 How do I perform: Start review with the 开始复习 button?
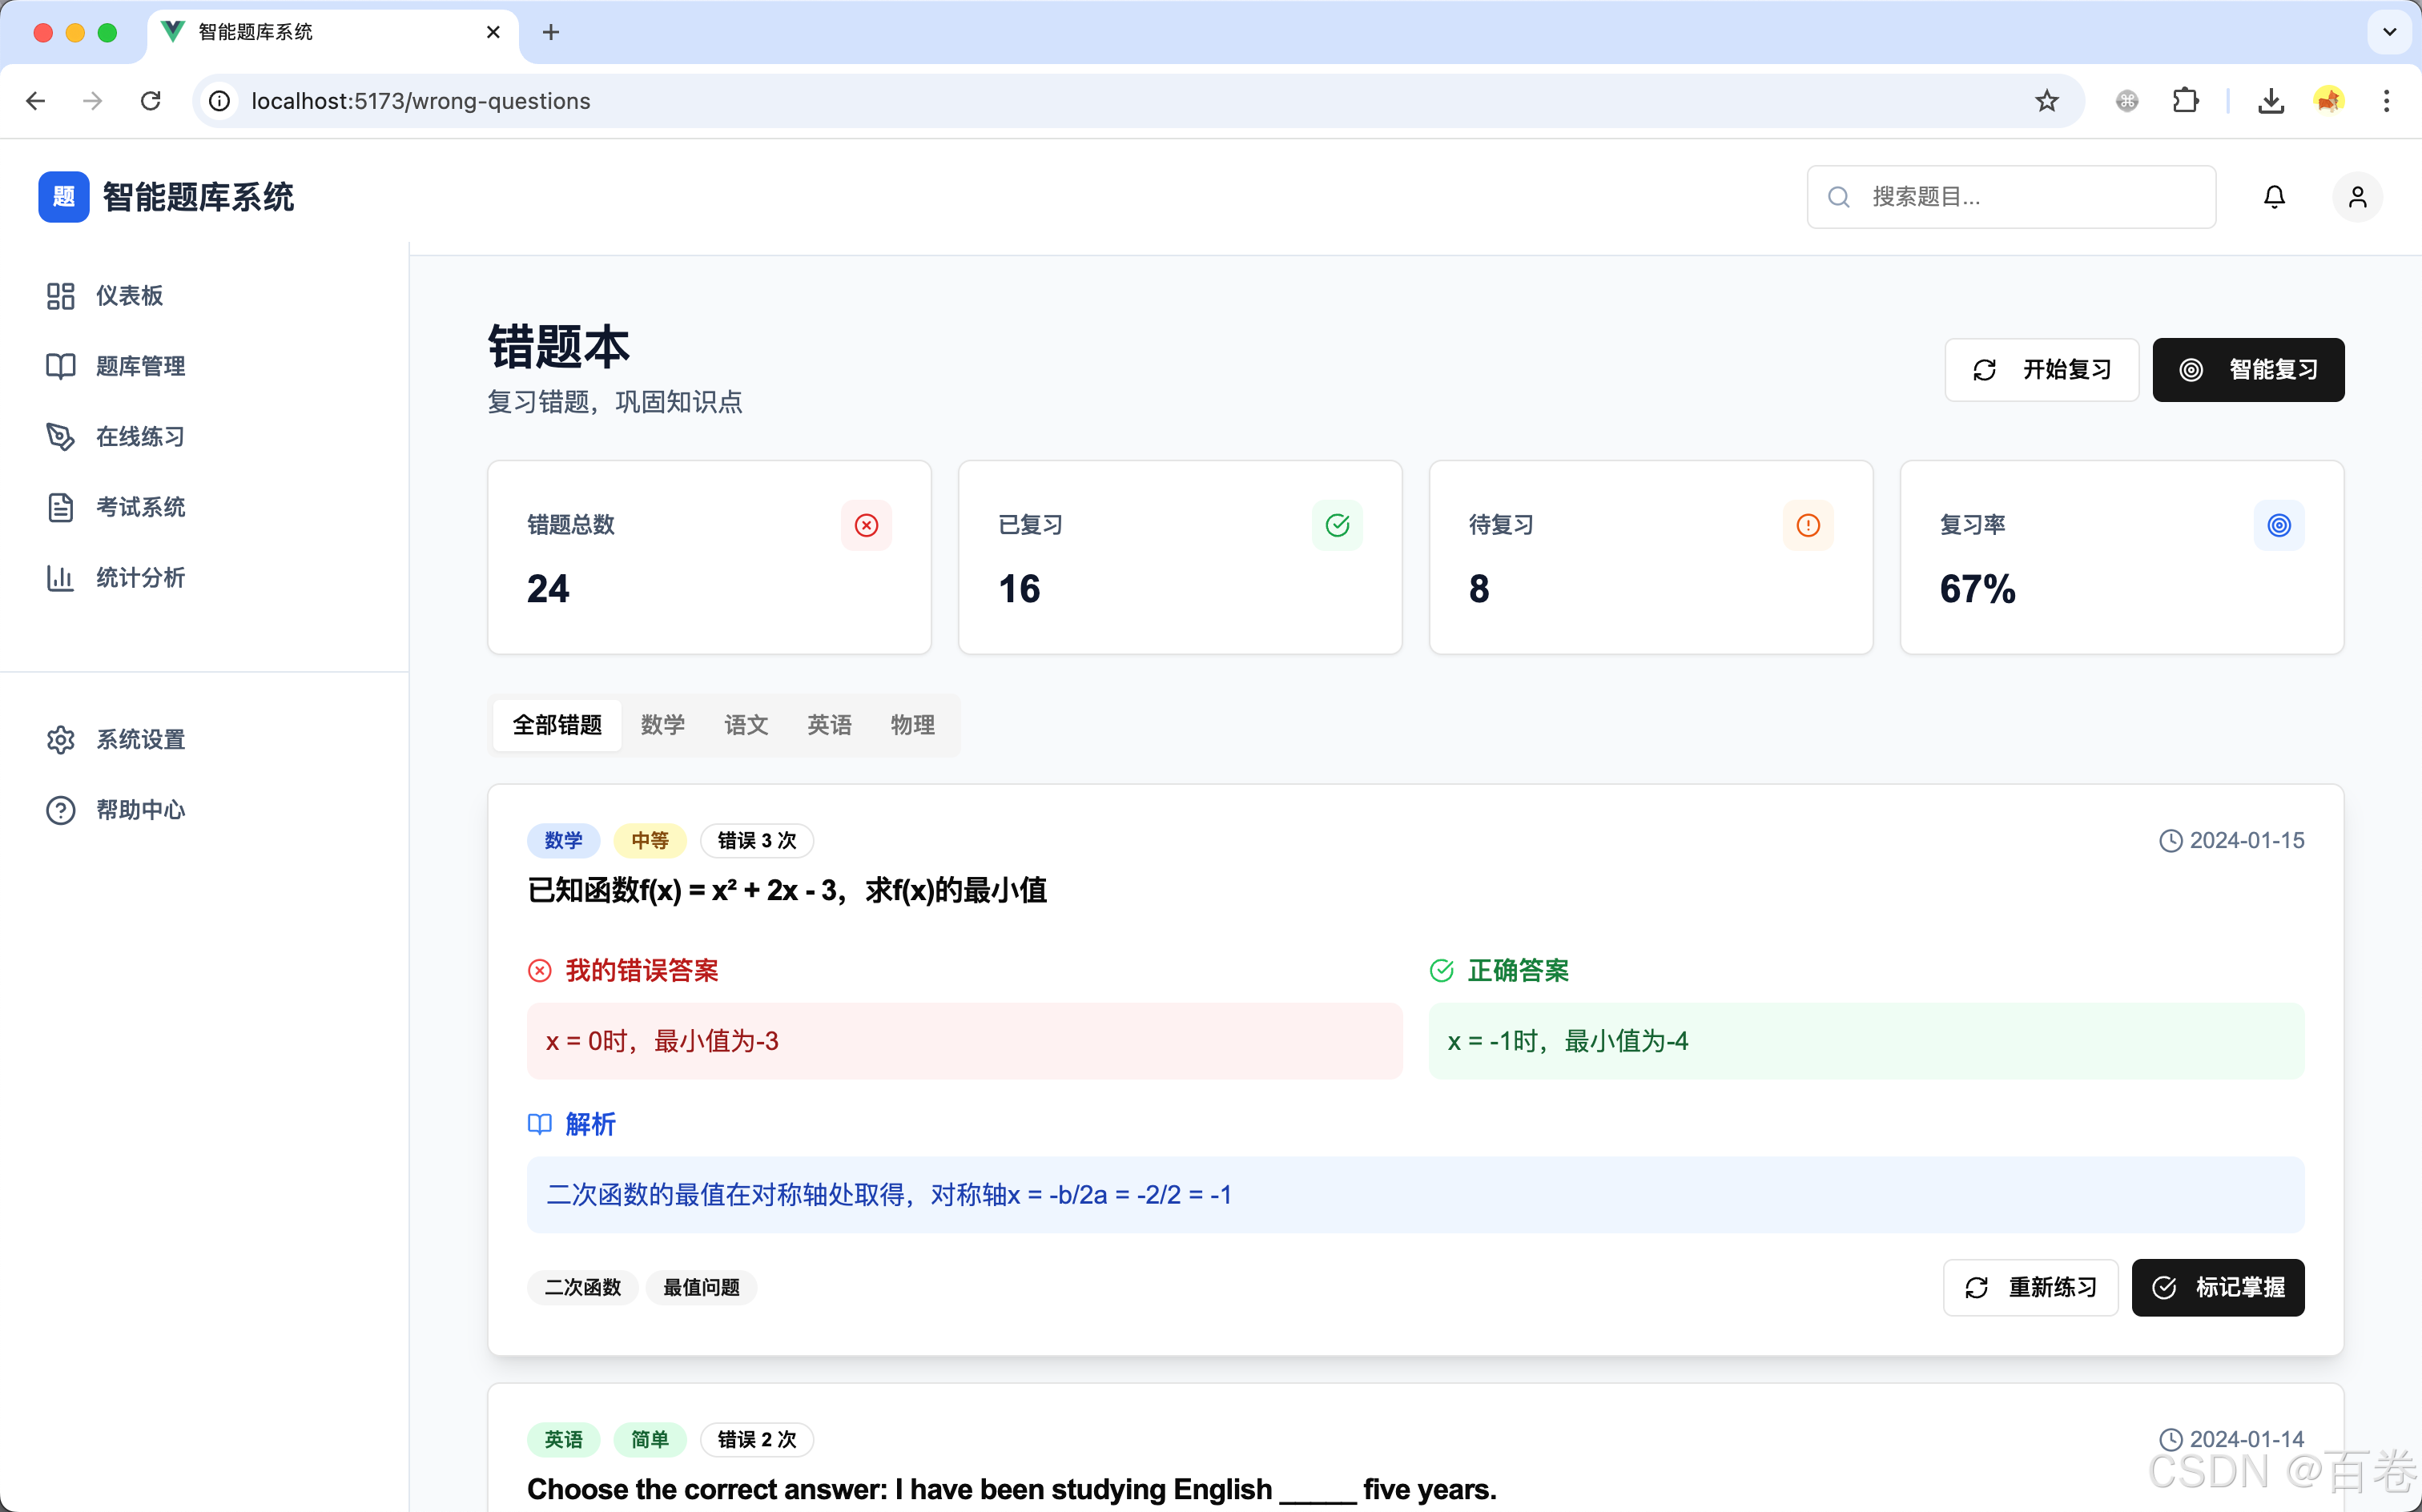point(2042,369)
